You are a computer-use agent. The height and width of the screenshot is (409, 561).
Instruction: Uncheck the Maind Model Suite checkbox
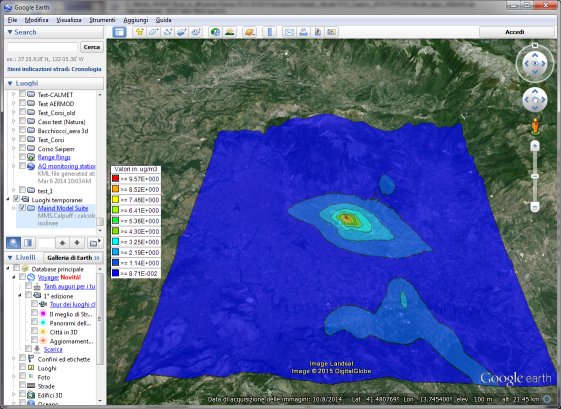[x=22, y=208]
